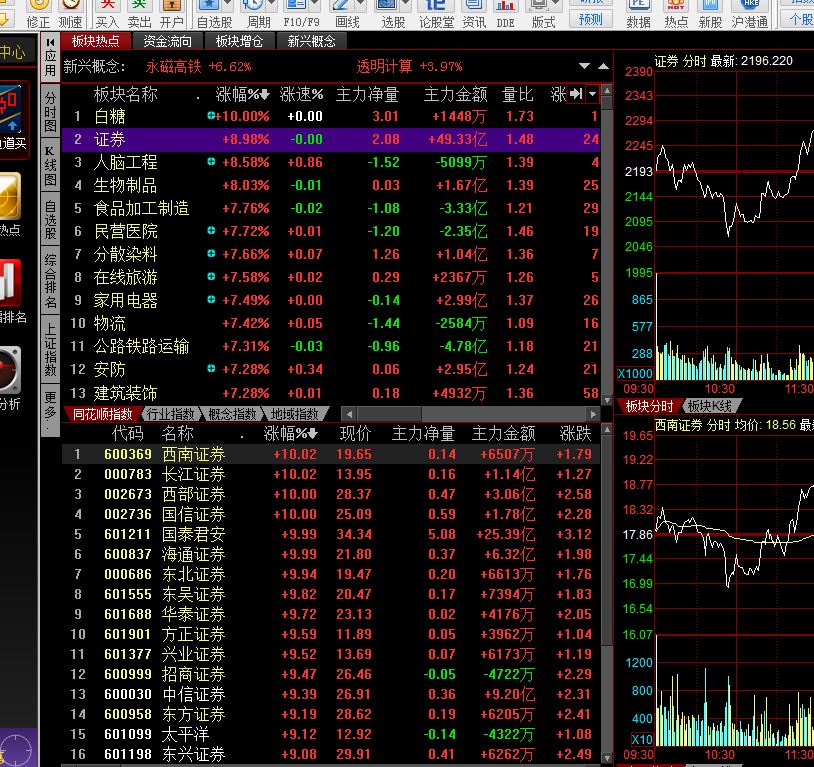Open the 测速 speed test tool

pyautogui.click(x=70, y=14)
